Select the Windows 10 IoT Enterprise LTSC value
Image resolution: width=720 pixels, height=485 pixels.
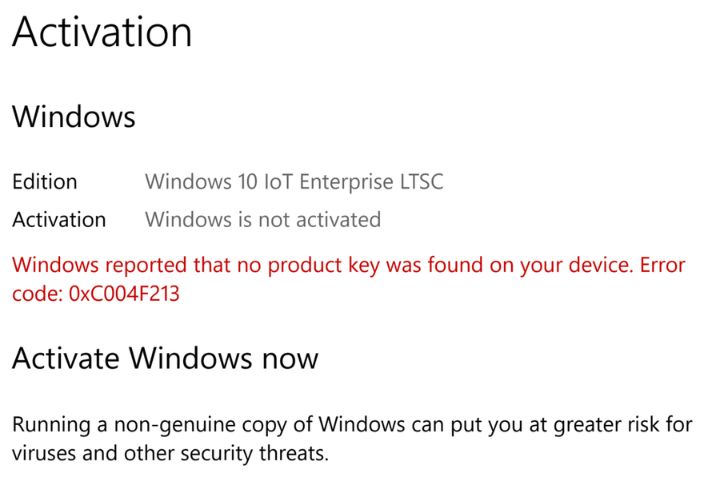coord(294,182)
